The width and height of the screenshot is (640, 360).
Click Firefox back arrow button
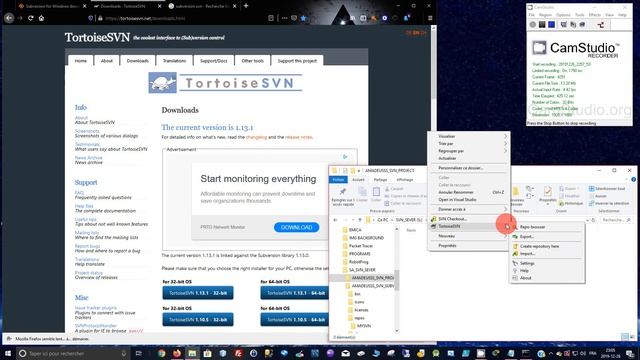[x=9, y=18]
